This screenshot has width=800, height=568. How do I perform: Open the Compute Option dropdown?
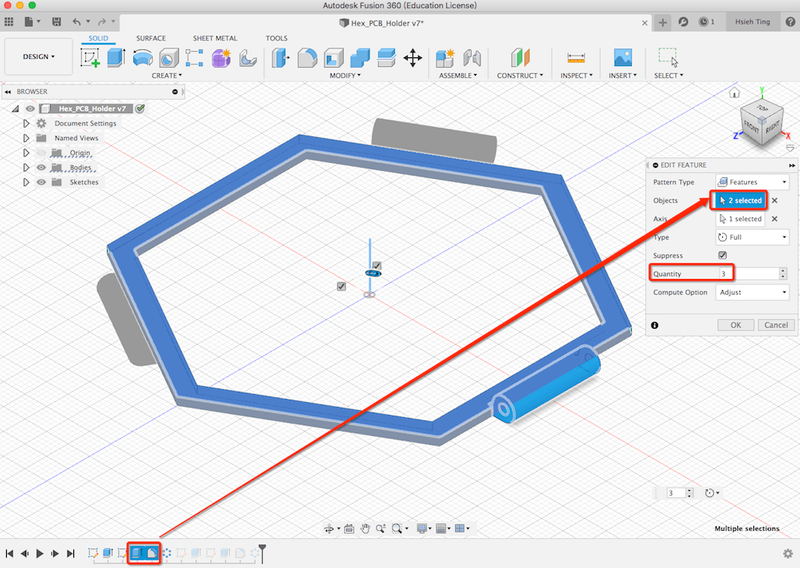(751, 292)
